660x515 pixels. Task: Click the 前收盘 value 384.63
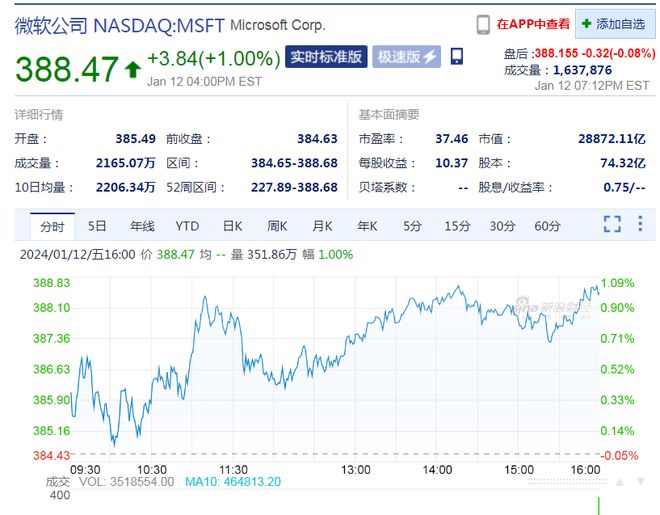(x=317, y=138)
